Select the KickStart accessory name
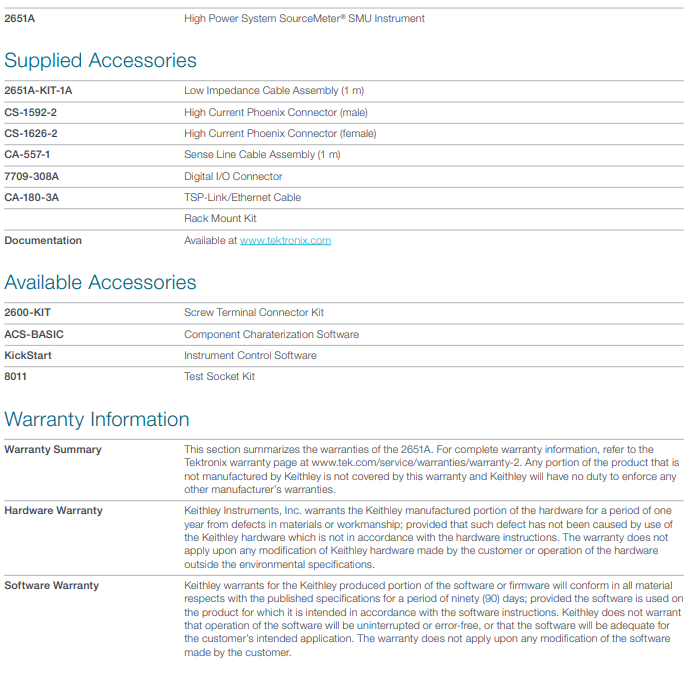 click(28, 356)
